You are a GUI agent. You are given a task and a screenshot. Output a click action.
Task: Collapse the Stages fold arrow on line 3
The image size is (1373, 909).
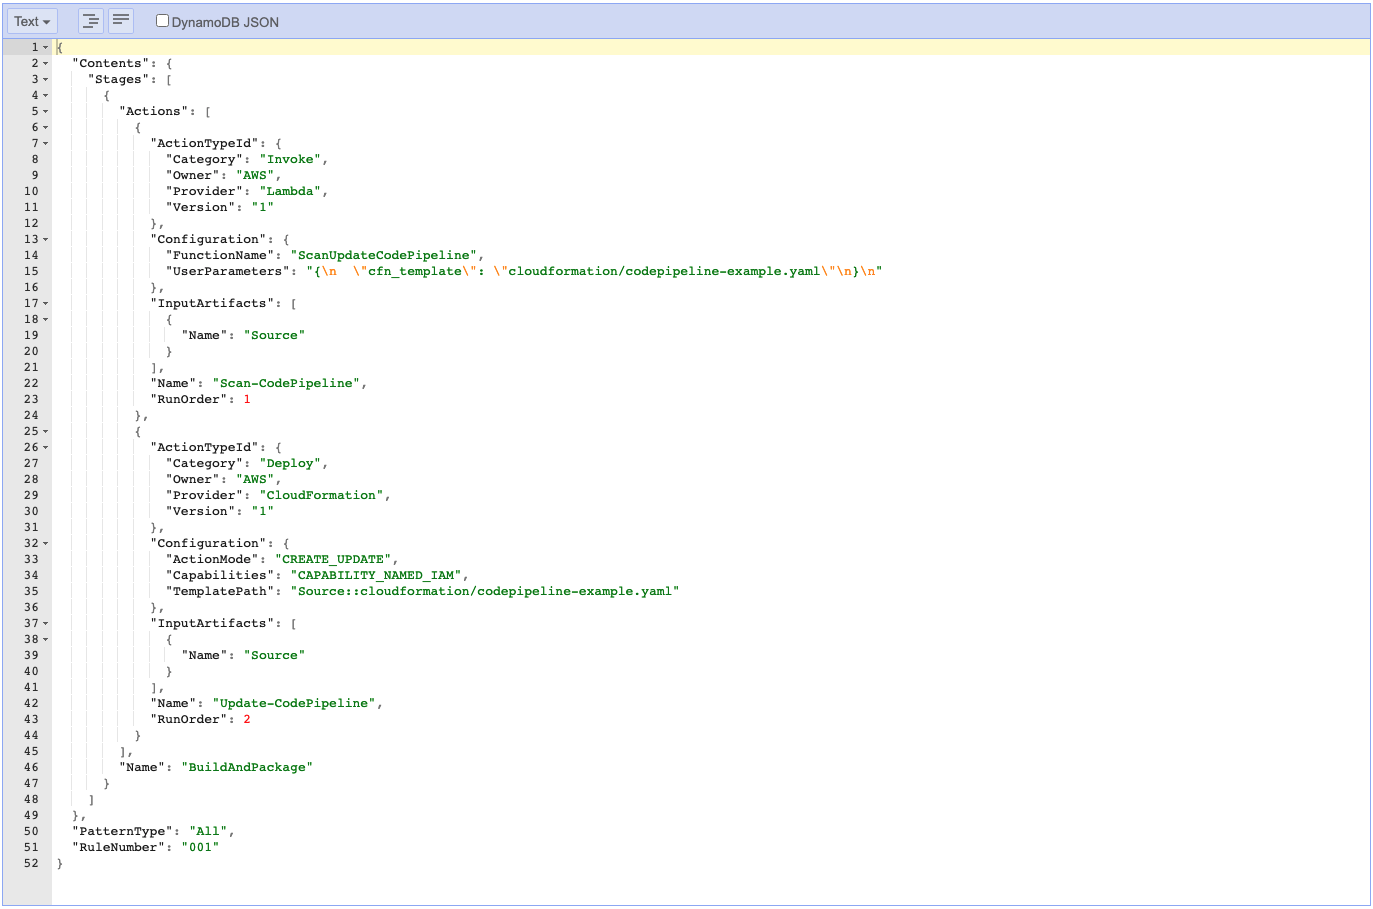click(x=45, y=80)
